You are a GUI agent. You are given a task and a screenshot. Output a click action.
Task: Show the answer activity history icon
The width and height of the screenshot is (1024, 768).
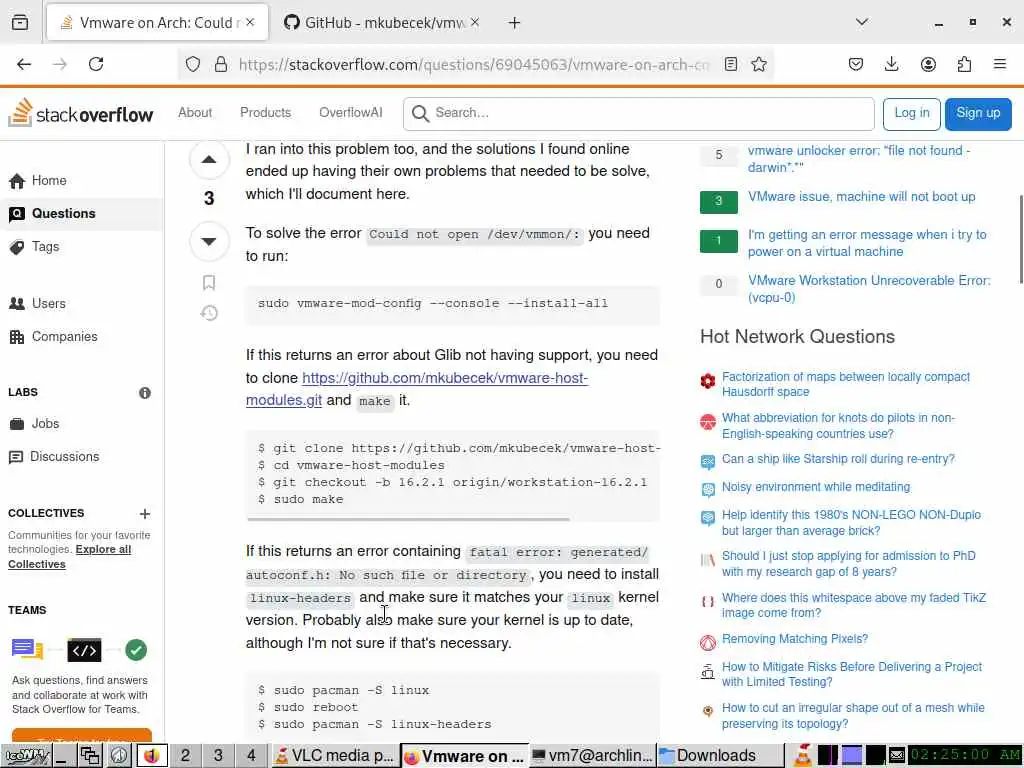[209, 313]
